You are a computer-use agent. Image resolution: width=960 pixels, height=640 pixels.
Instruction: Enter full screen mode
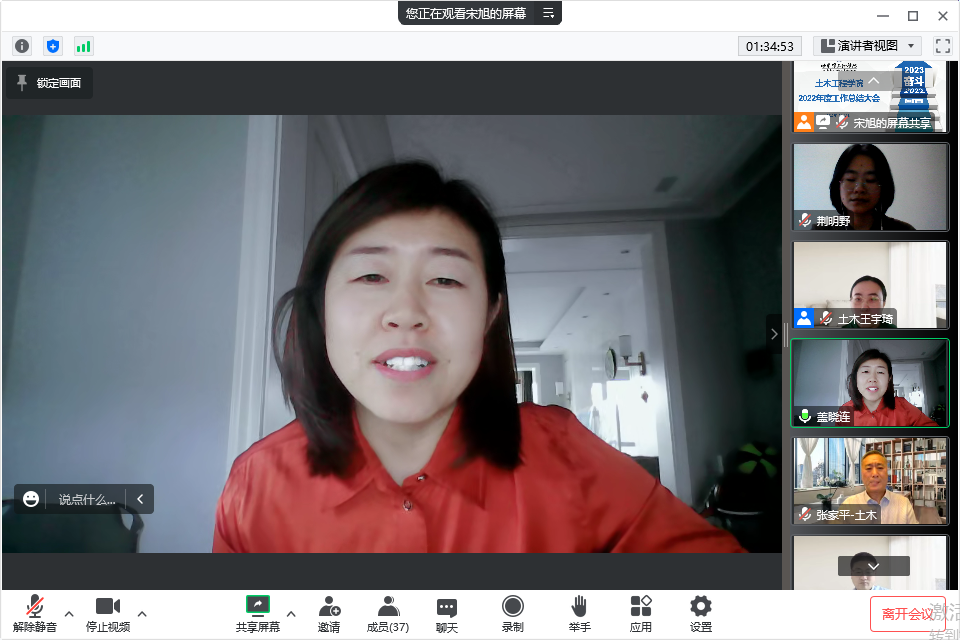pyautogui.click(x=942, y=46)
